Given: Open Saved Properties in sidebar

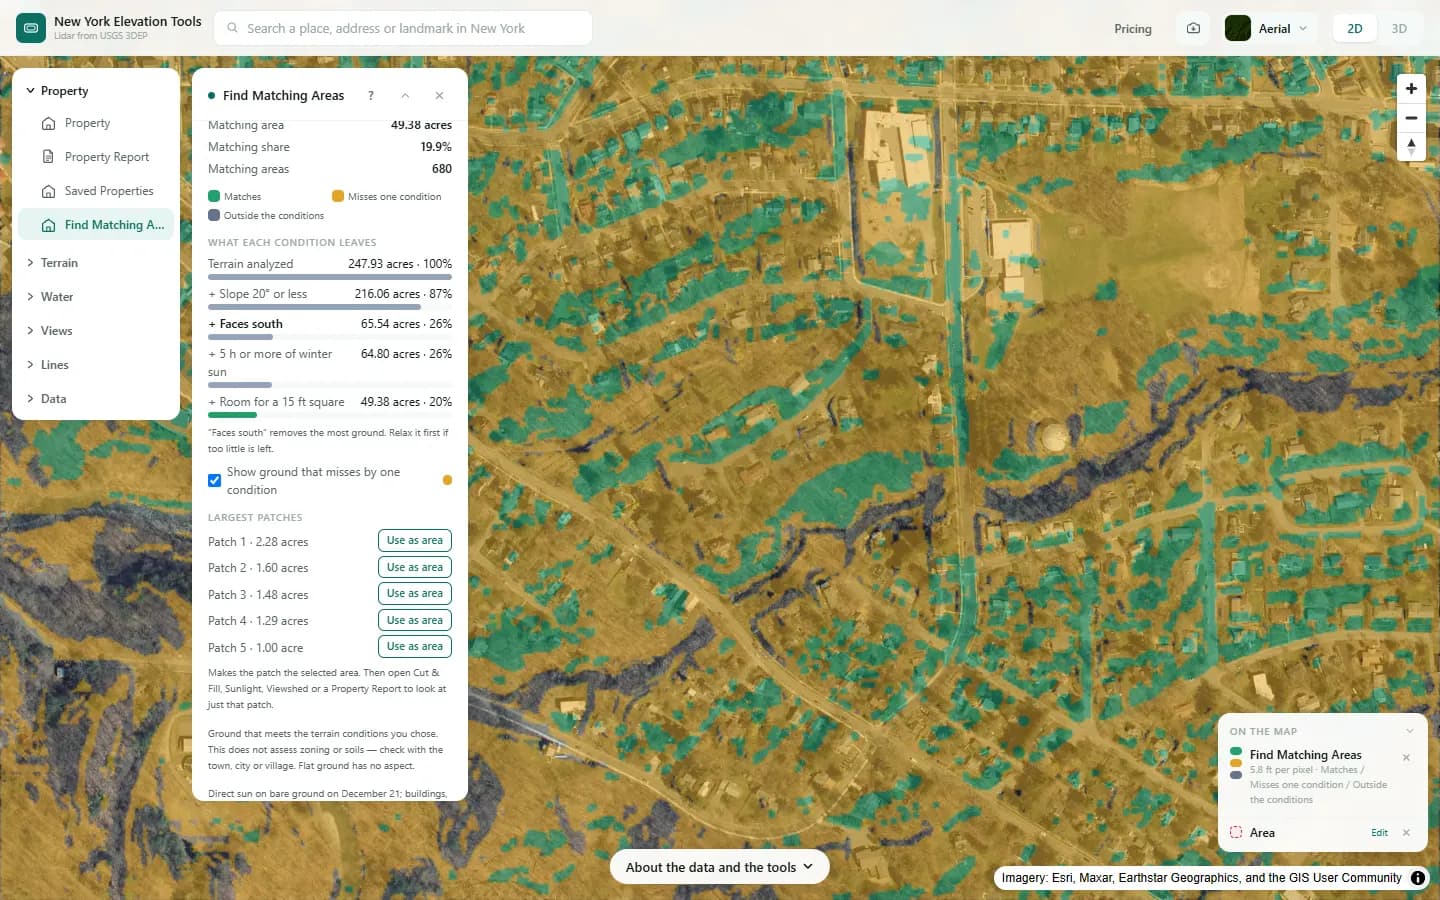Looking at the screenshot, I should click(96, 191).
